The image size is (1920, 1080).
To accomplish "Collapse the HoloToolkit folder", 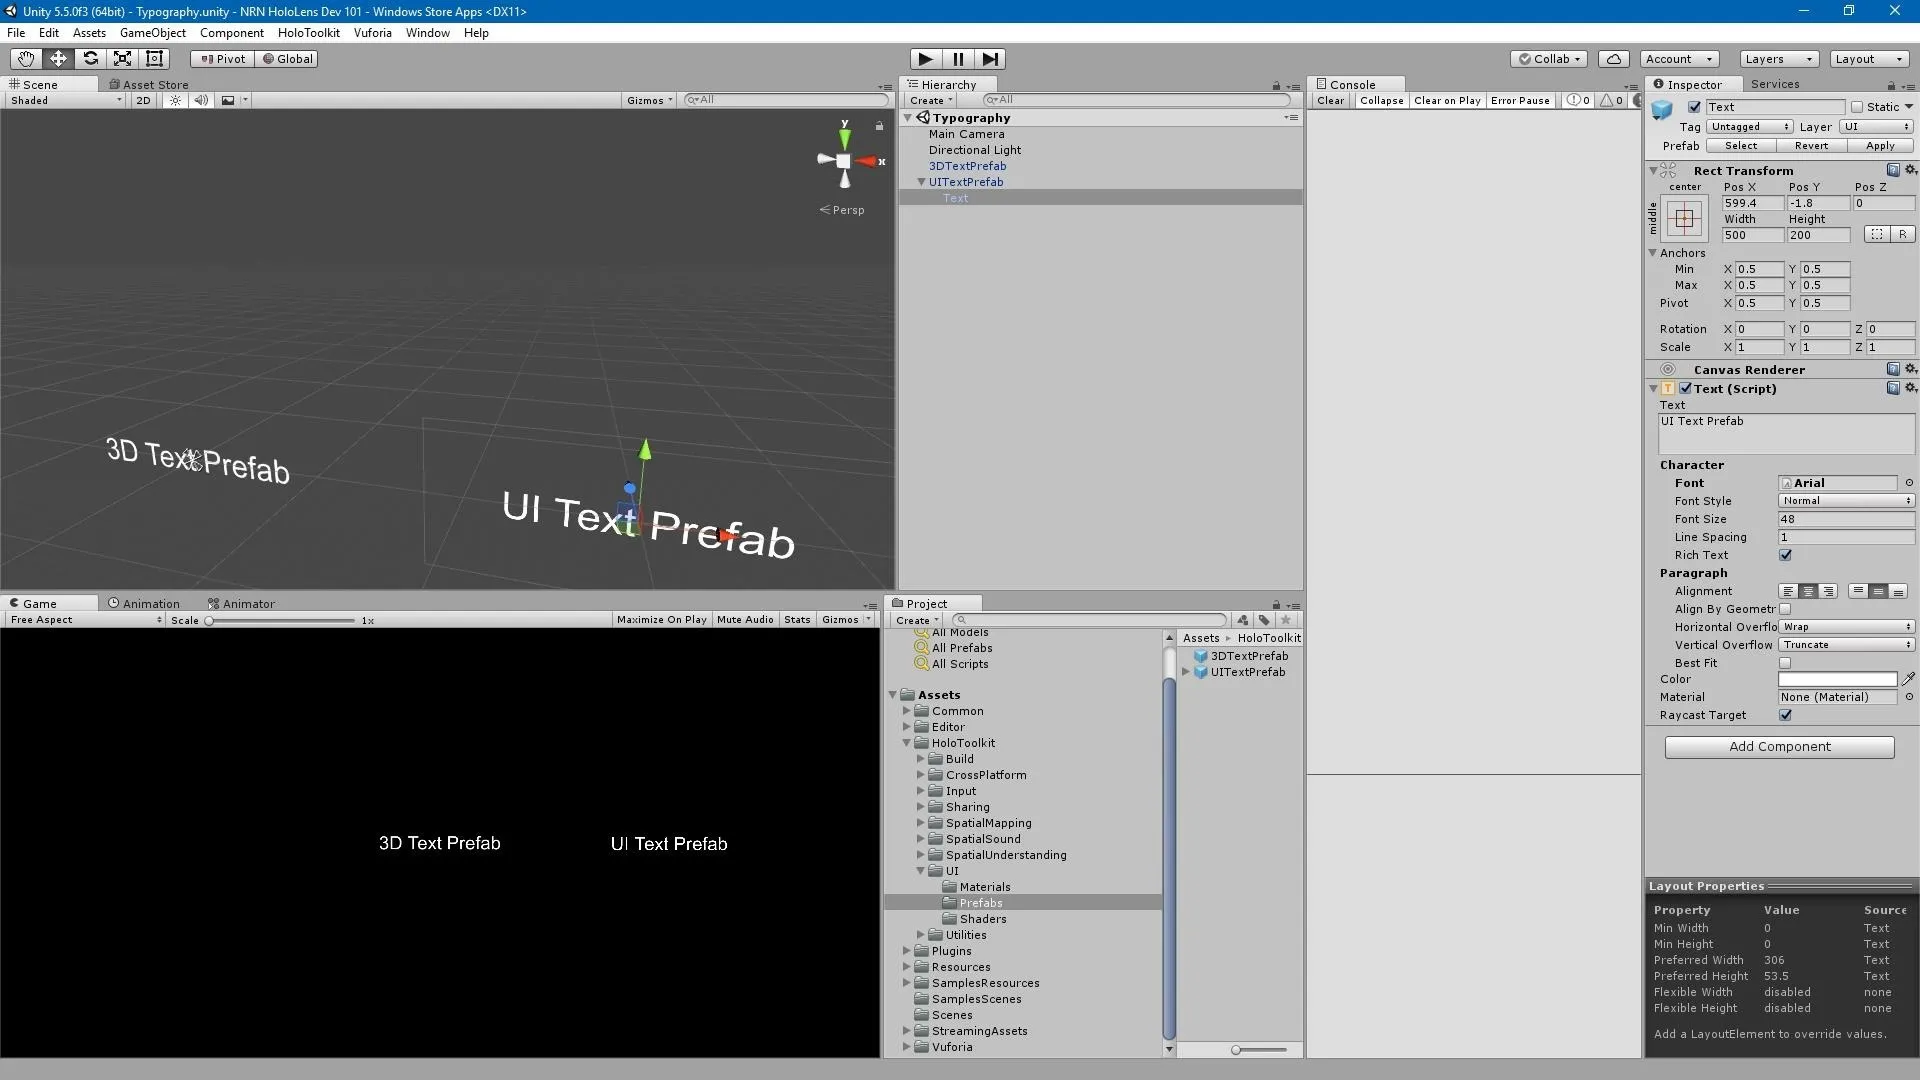I will pos(907,743).
